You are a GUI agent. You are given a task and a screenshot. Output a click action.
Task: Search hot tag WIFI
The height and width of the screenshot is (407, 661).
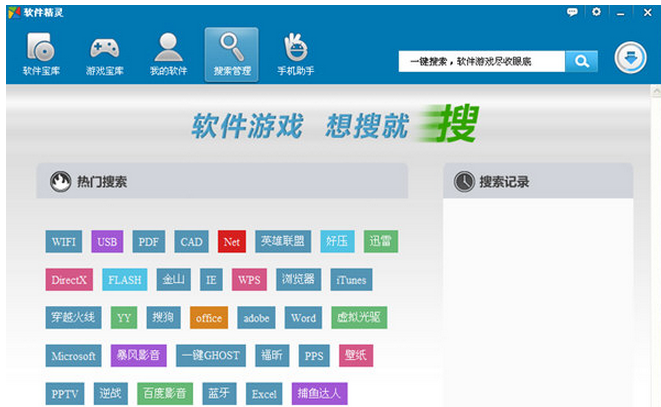click(x=64, y=242)
